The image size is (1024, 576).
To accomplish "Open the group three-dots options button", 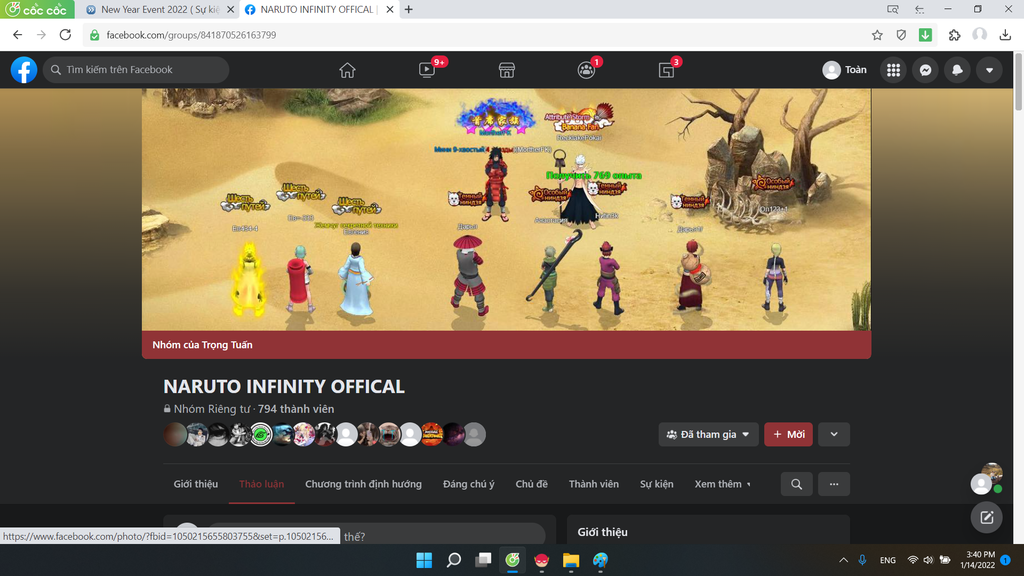I will (834, 484).
